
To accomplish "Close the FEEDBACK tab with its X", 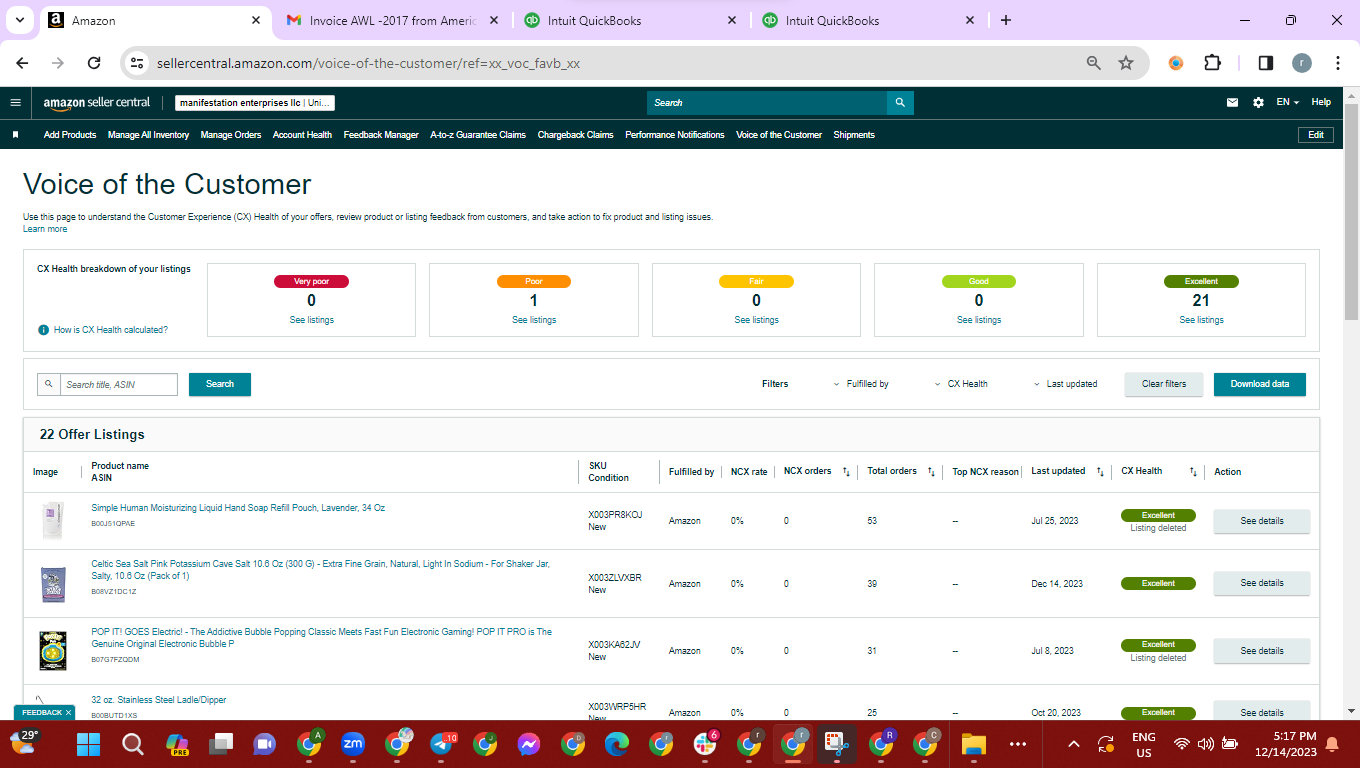I will point(68,713).
